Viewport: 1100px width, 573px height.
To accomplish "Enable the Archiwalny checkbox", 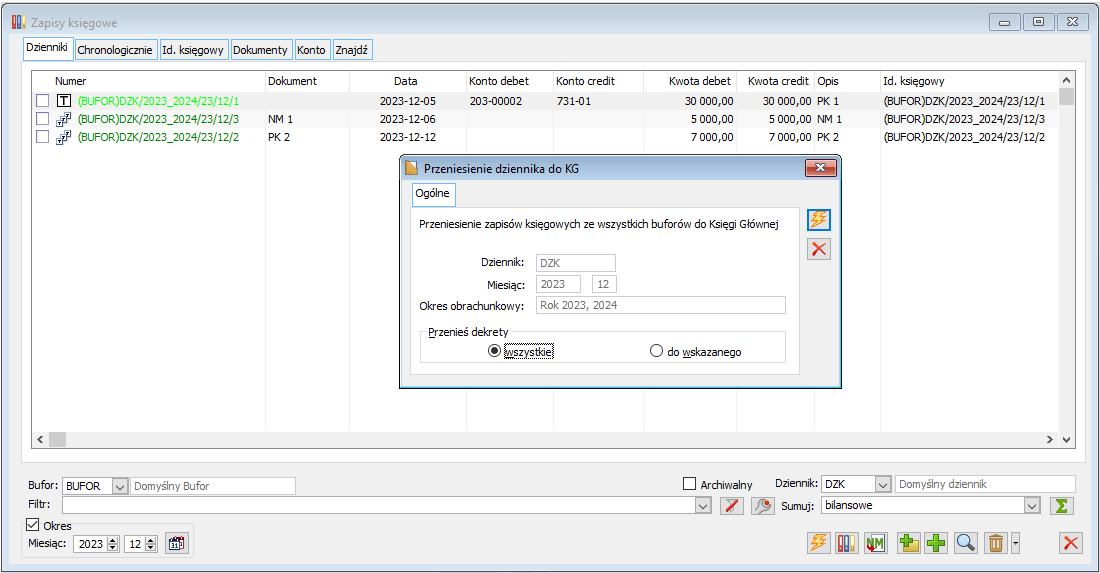I will [x=690, y=484].
